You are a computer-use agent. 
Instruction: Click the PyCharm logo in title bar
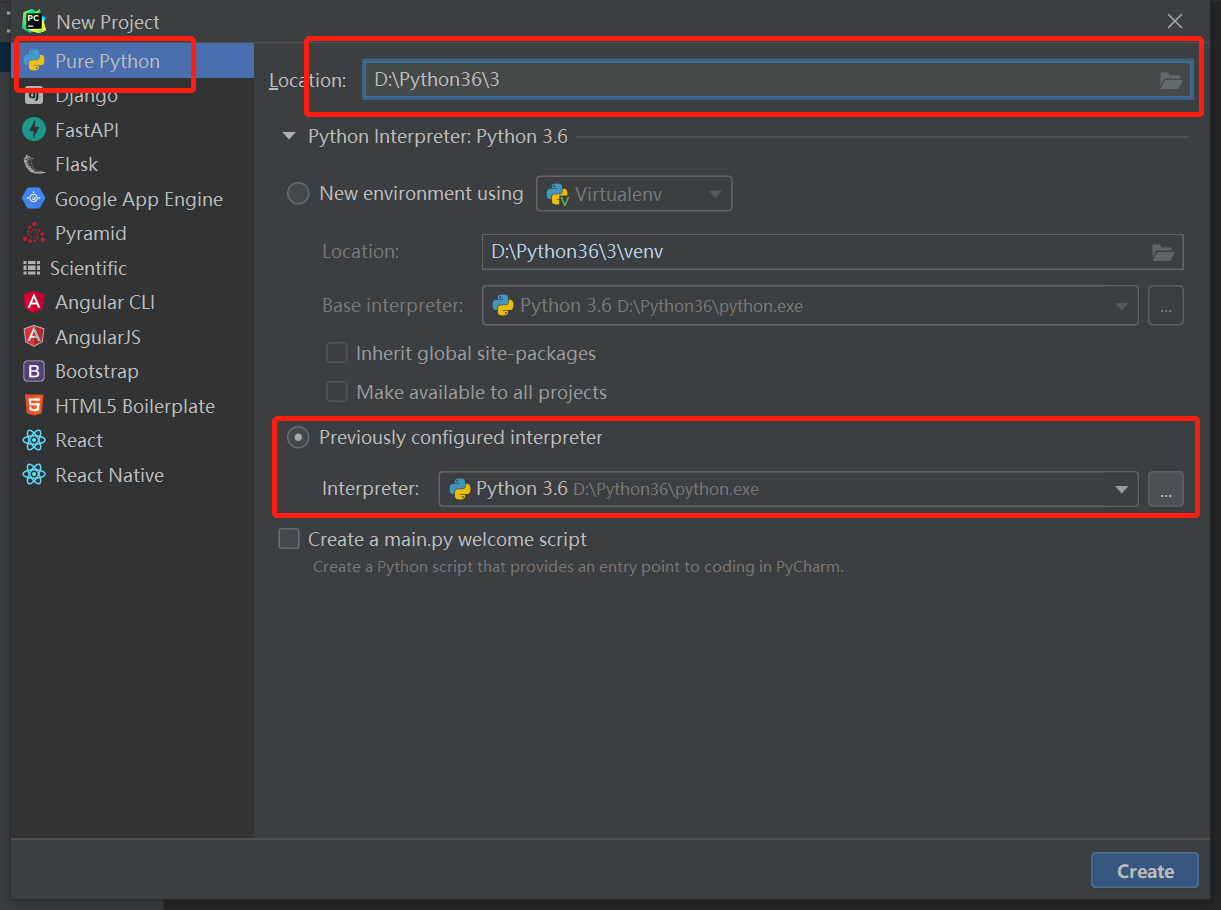point(35,21)
